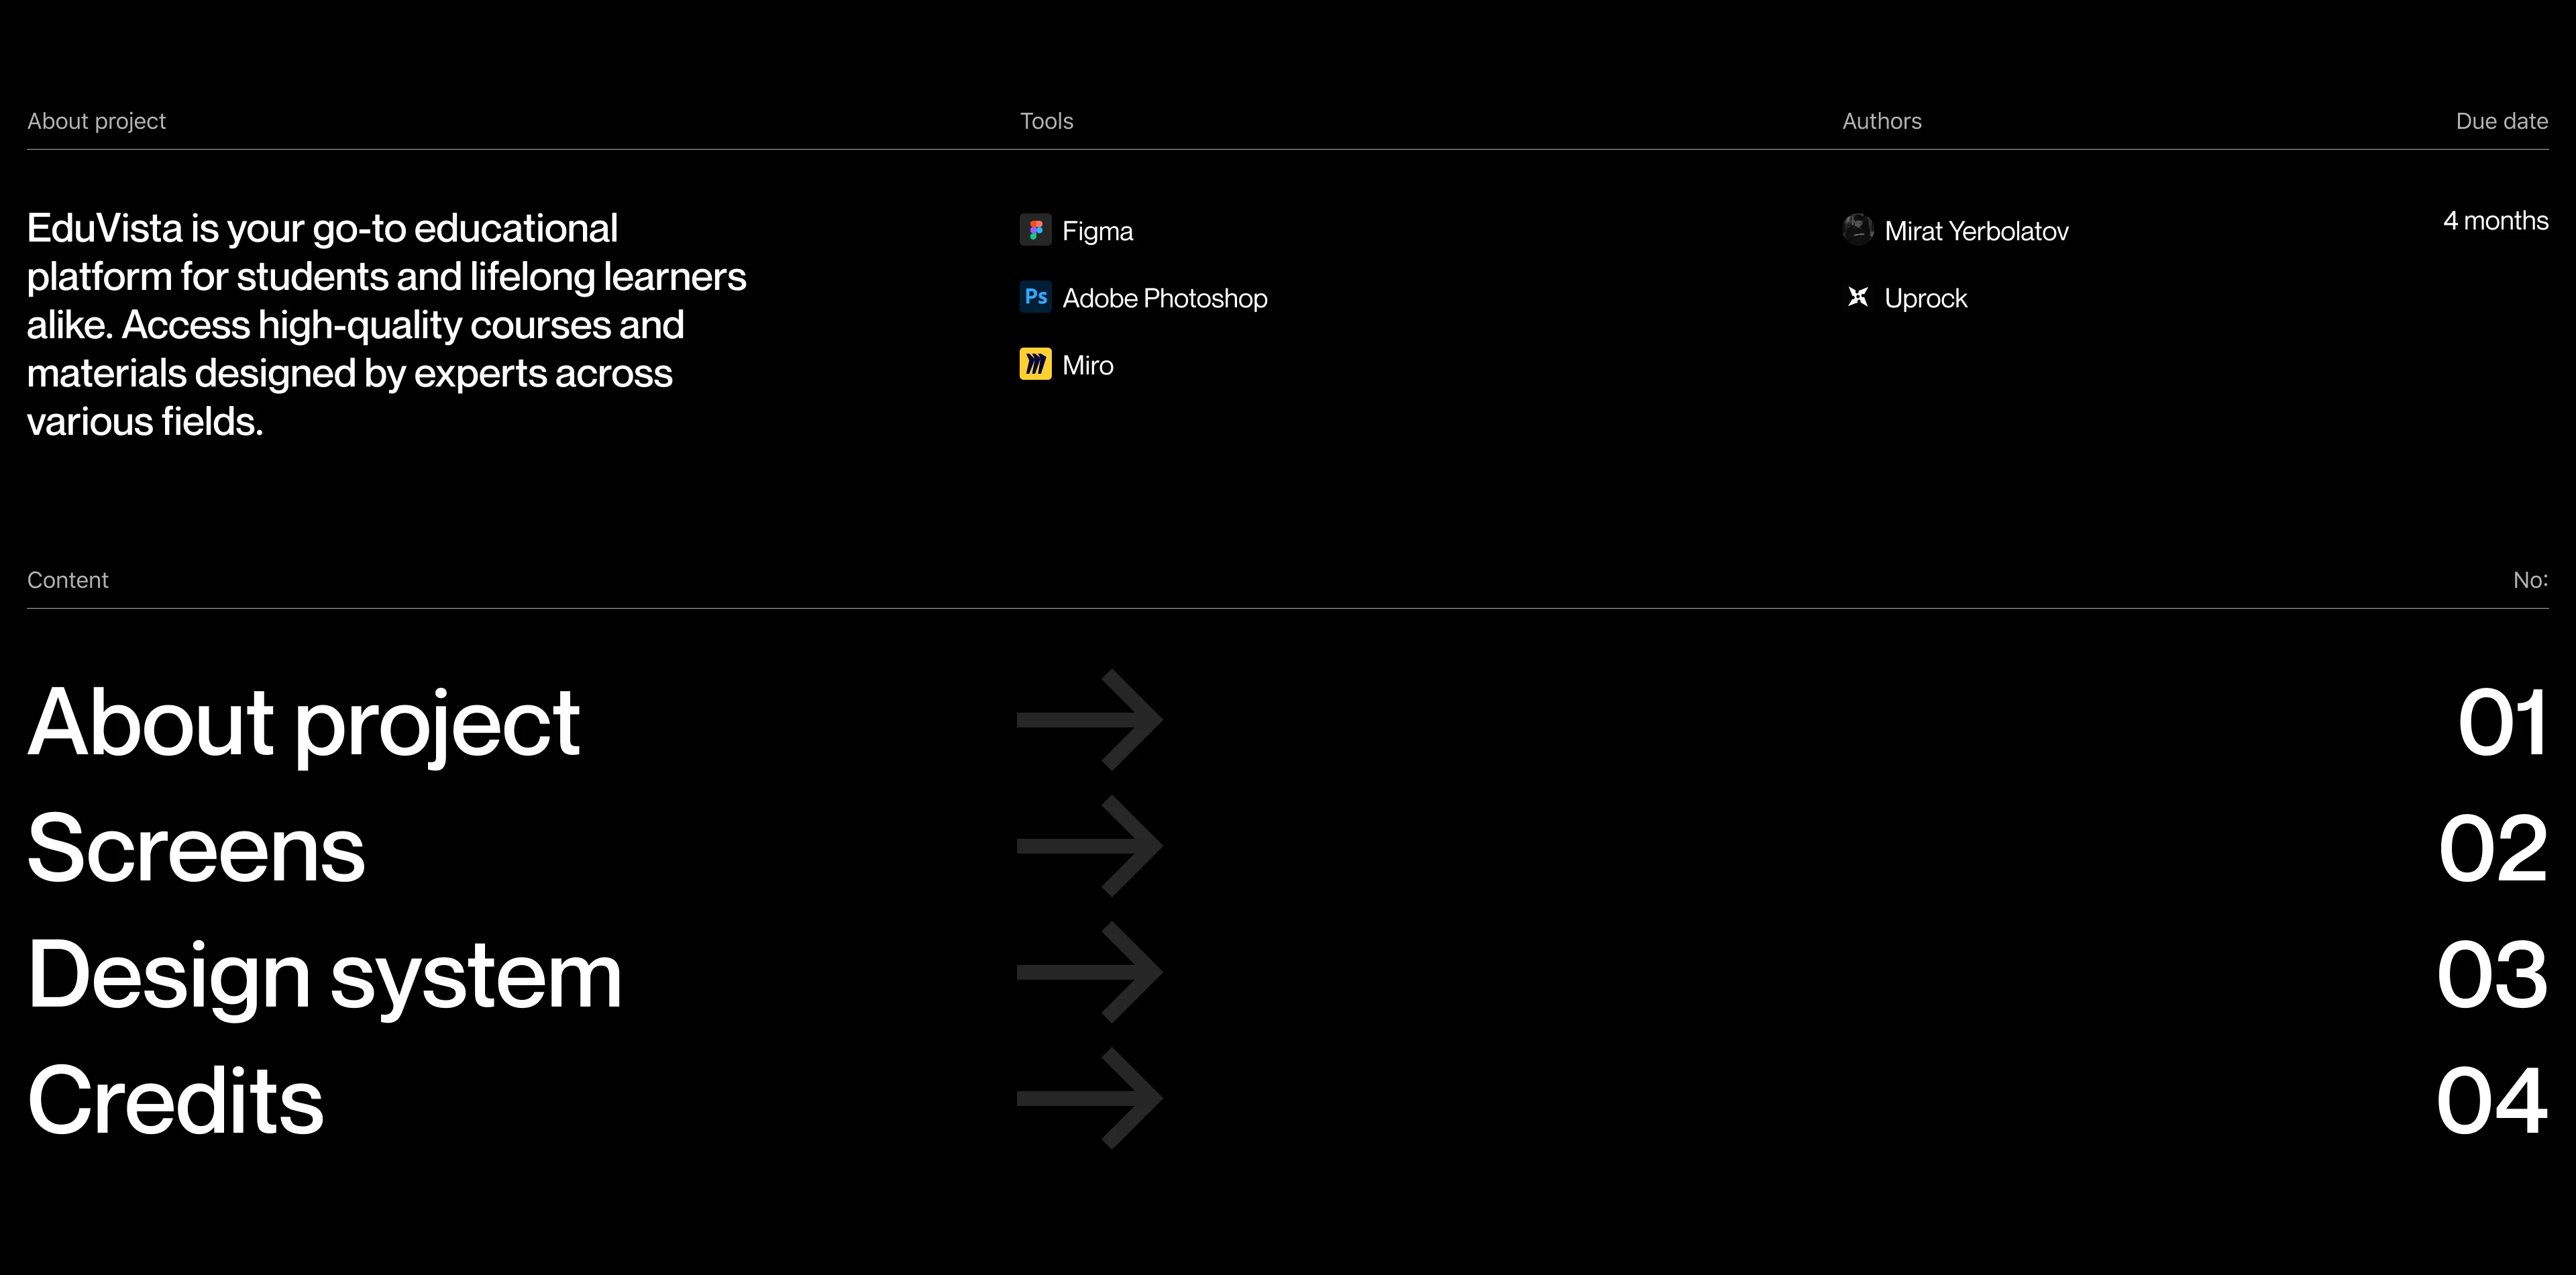This screenshot has width=2576, height=1275.
Task: Open the Design system section
Action: pyautogui.click(x=324, y=976)
